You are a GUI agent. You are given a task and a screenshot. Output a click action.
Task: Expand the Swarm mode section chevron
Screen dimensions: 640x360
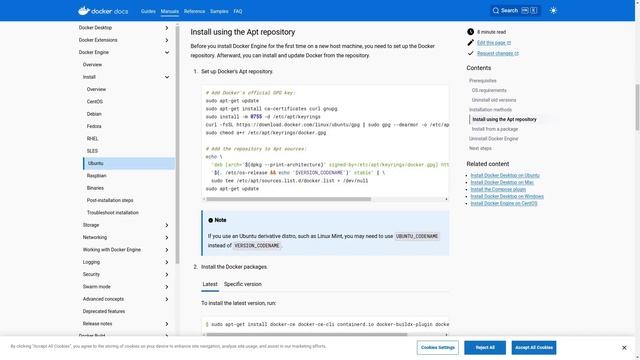pos(167,287)
